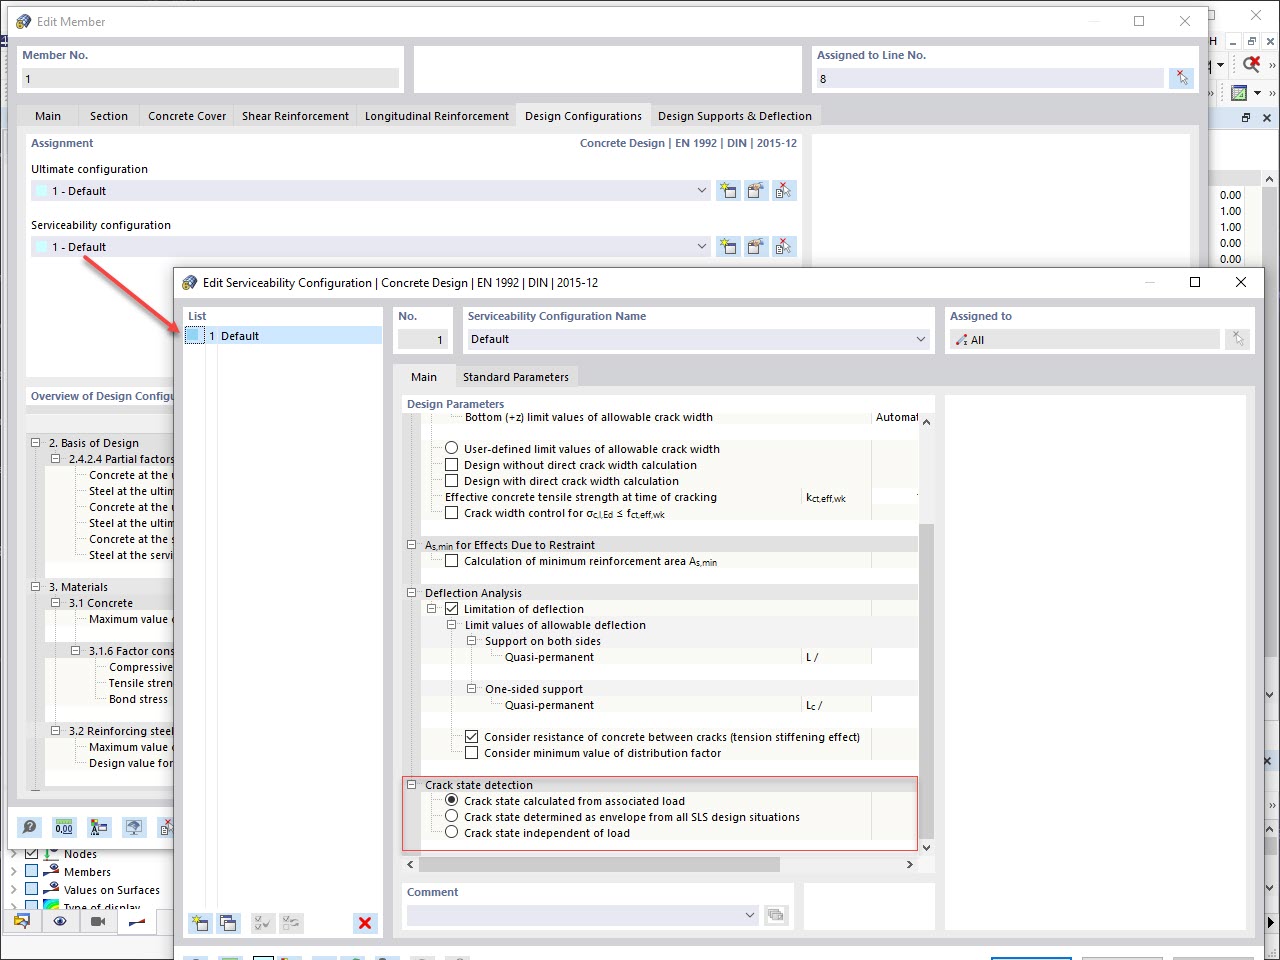Collapse the Deflection Analysis section
This screenshot has width=1280, height=960.
[x=411, y=592]
